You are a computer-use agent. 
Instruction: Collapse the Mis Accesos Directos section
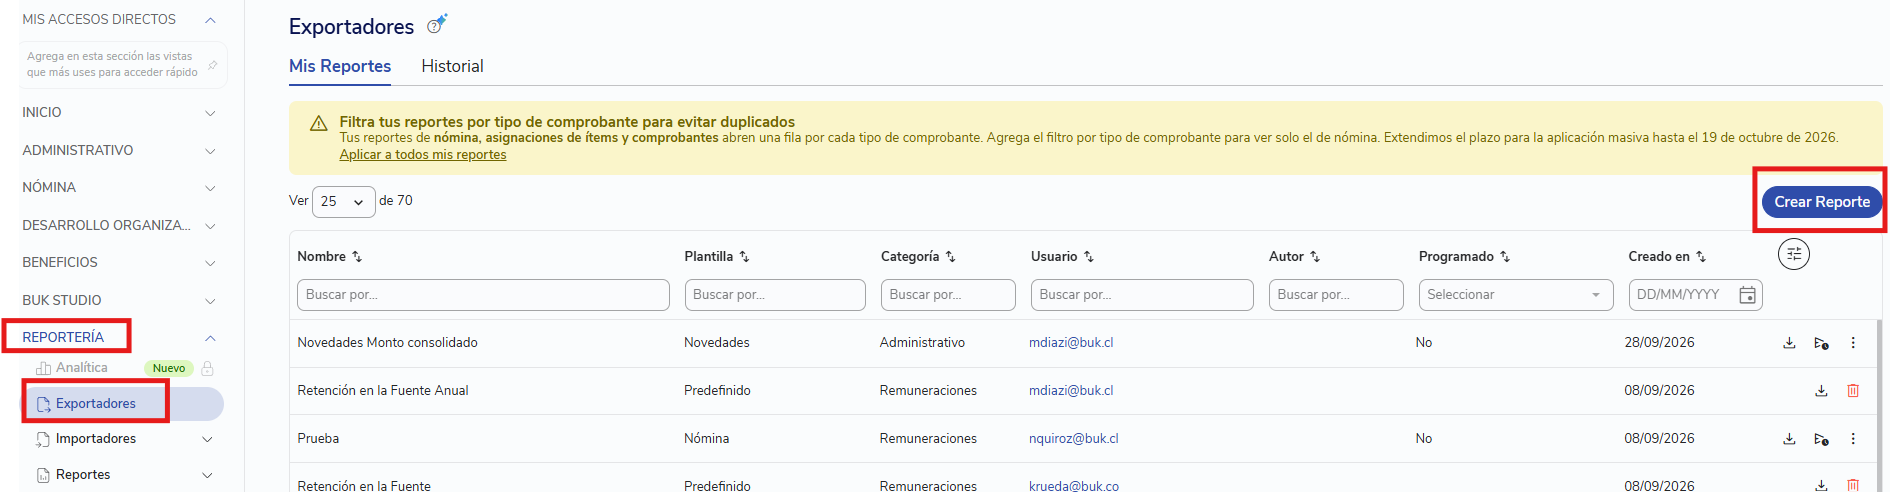[x=210, y=20]
